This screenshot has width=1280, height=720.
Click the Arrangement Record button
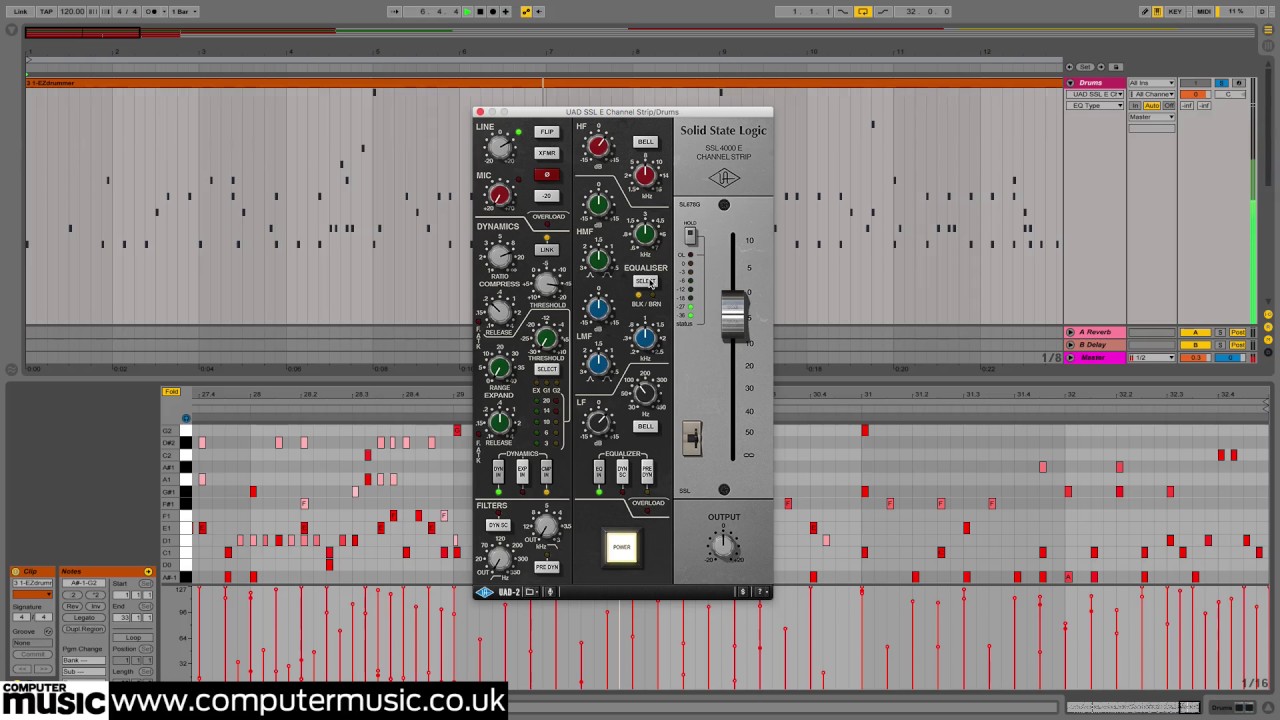tap(493, 11)
